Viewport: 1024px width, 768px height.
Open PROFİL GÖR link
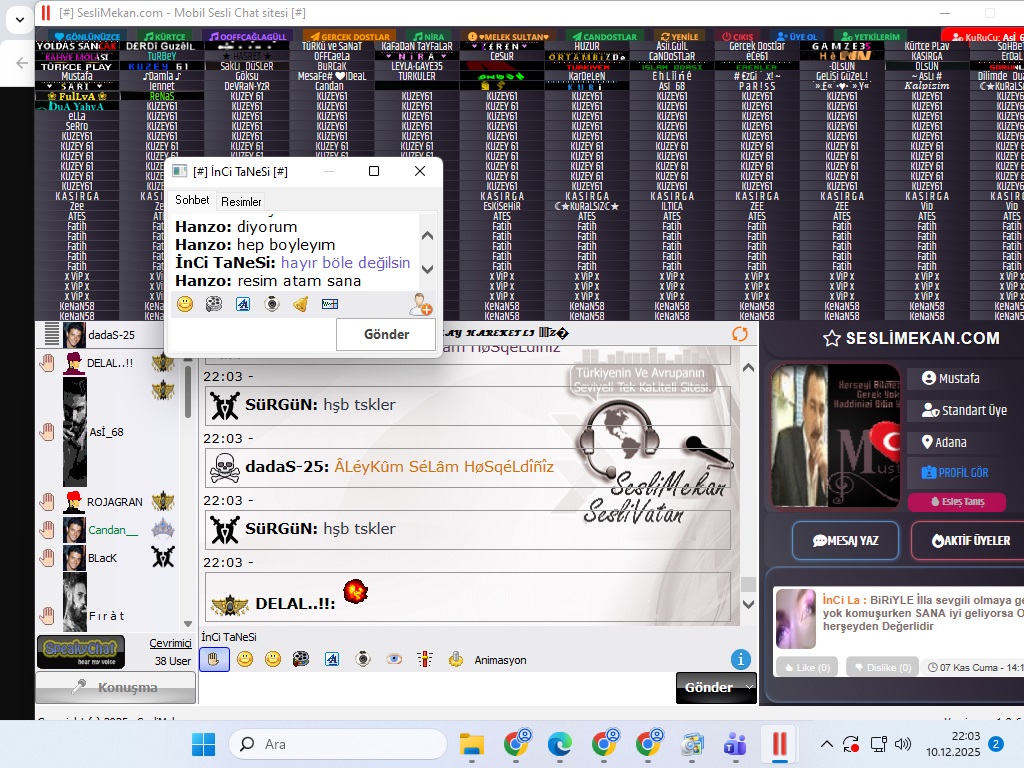pyautogui.click(x=955, y=472)
